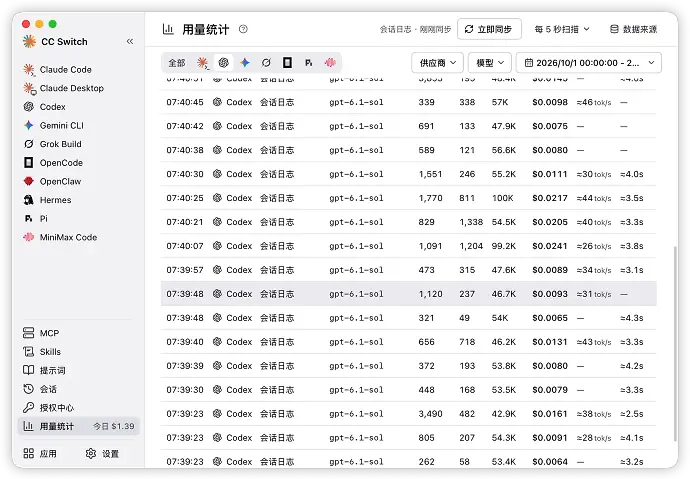Filter by the Gemini icon tab

pos(245,63)
